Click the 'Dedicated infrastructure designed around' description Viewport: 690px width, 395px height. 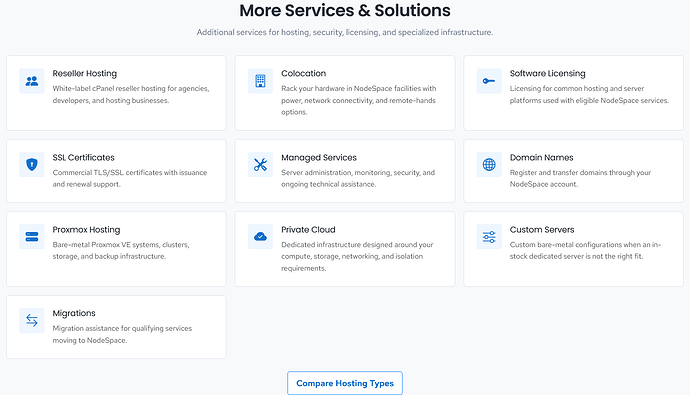[357, 256]
